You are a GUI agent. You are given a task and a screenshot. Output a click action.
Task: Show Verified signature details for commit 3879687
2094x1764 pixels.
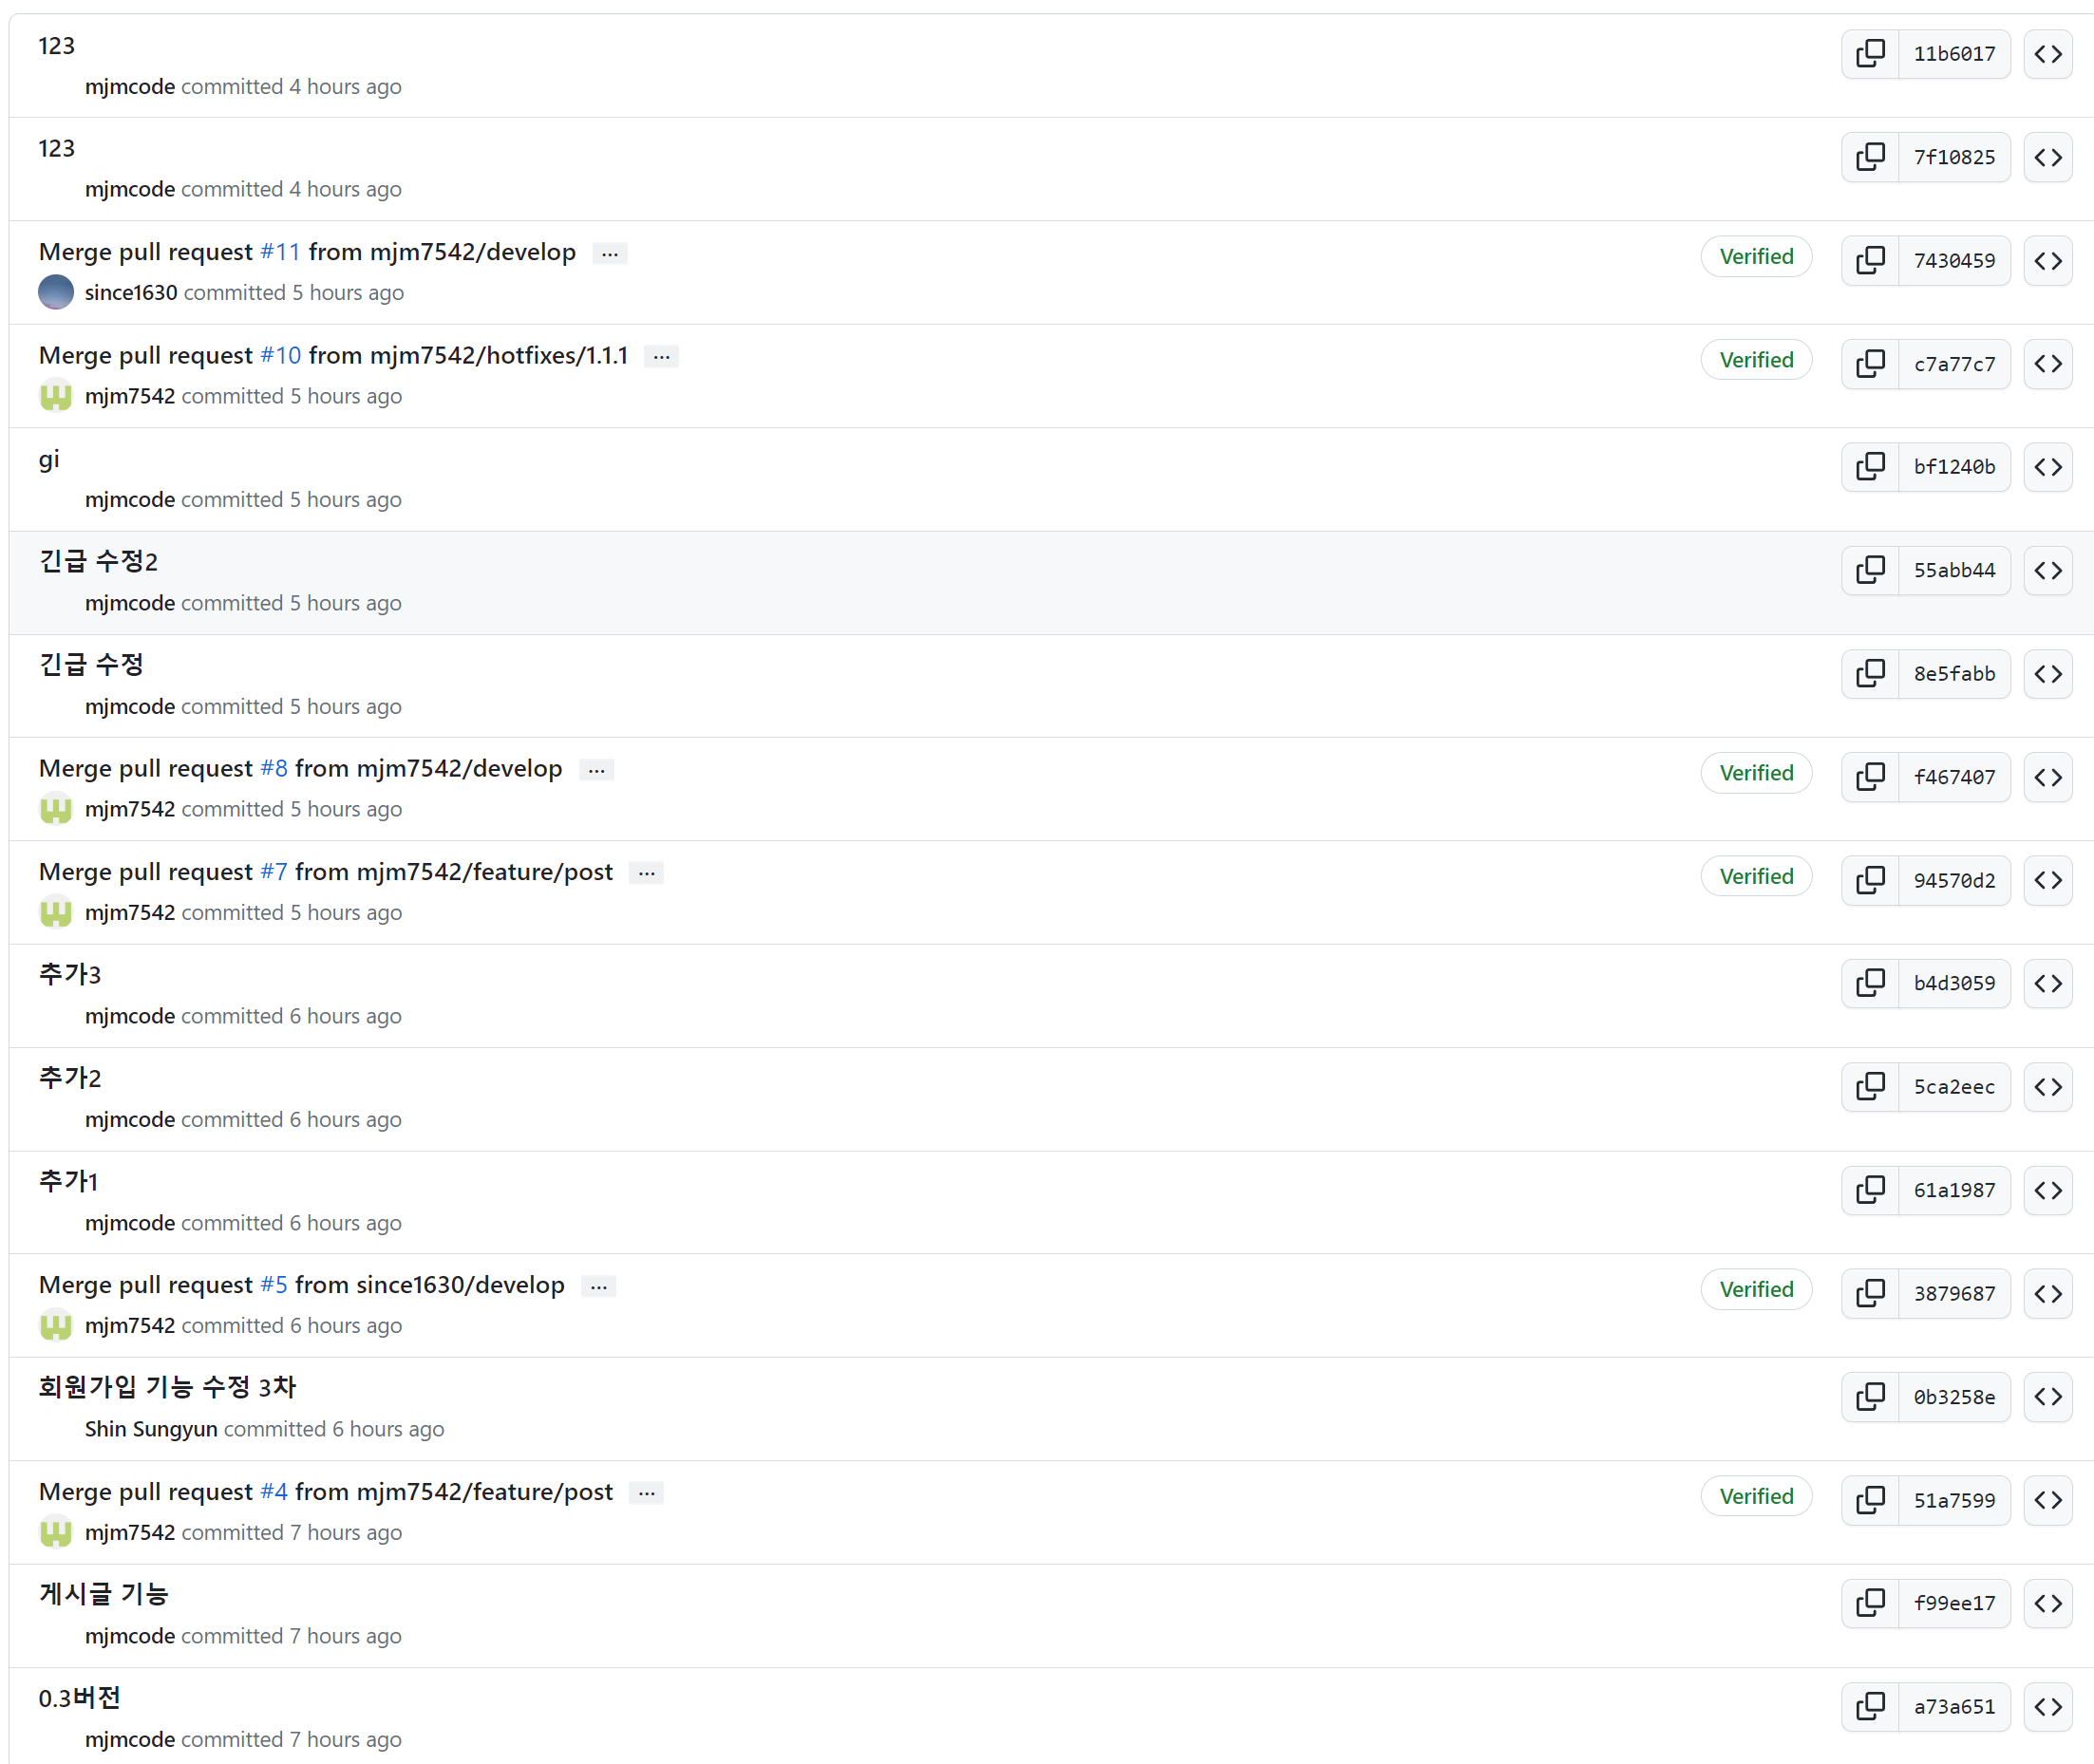point(1757,1290)
